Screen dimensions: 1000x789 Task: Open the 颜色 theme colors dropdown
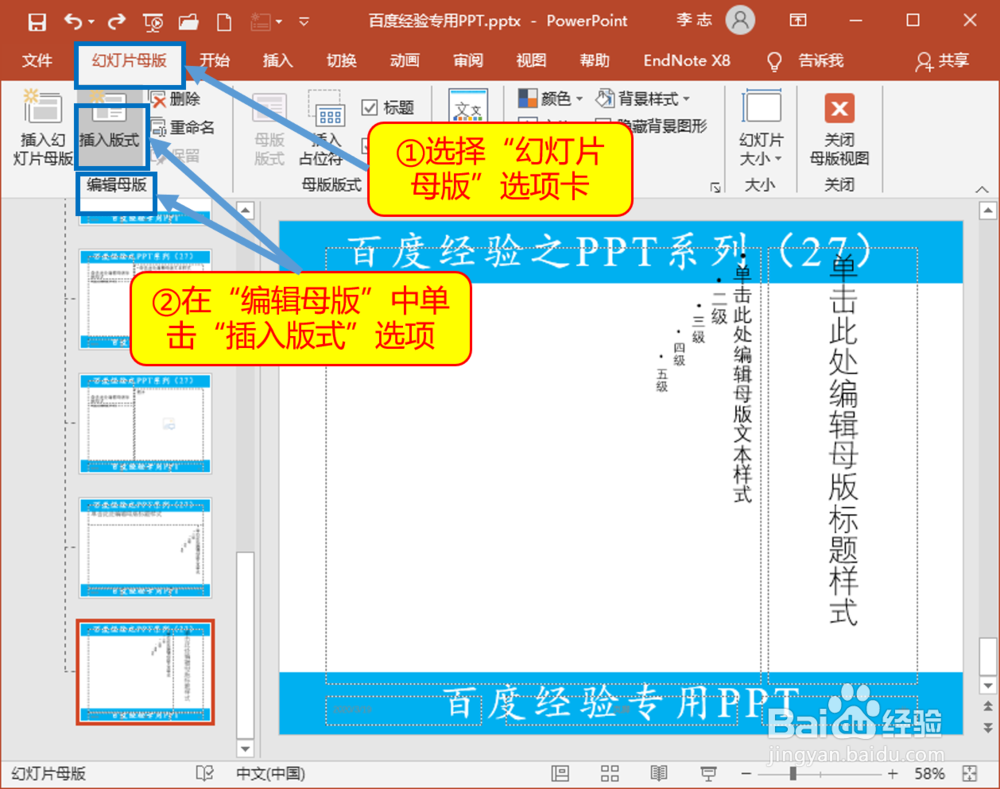point(550,99)
